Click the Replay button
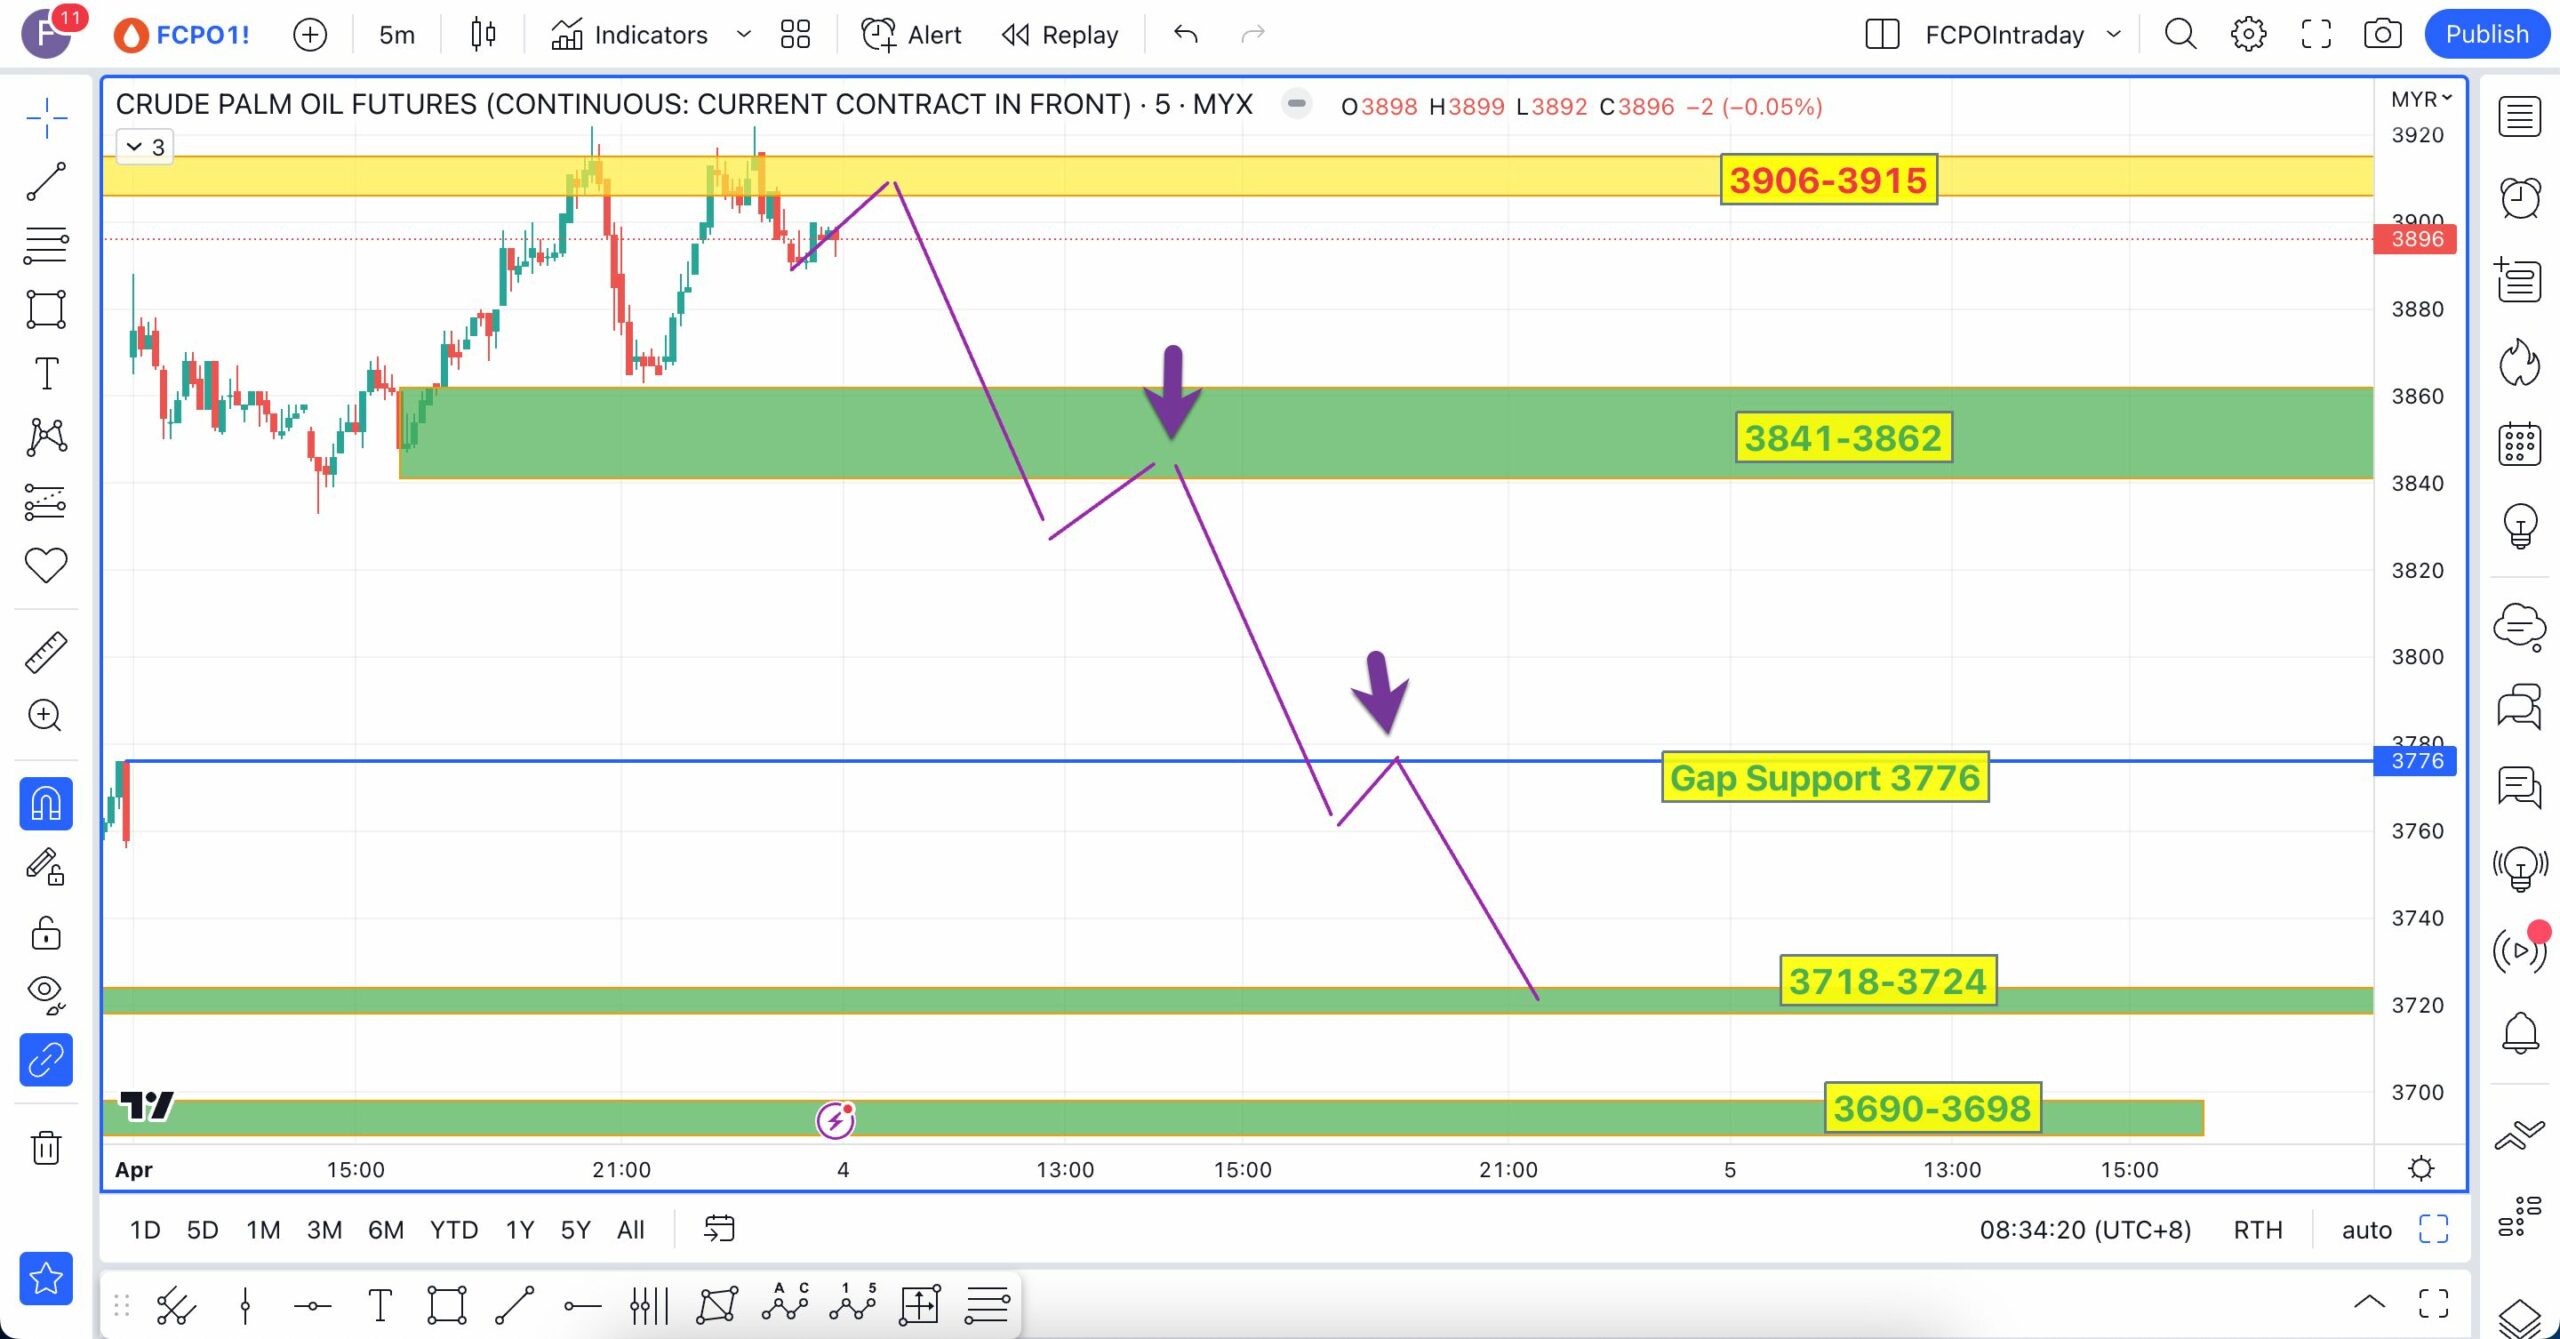 (1060, 35)
